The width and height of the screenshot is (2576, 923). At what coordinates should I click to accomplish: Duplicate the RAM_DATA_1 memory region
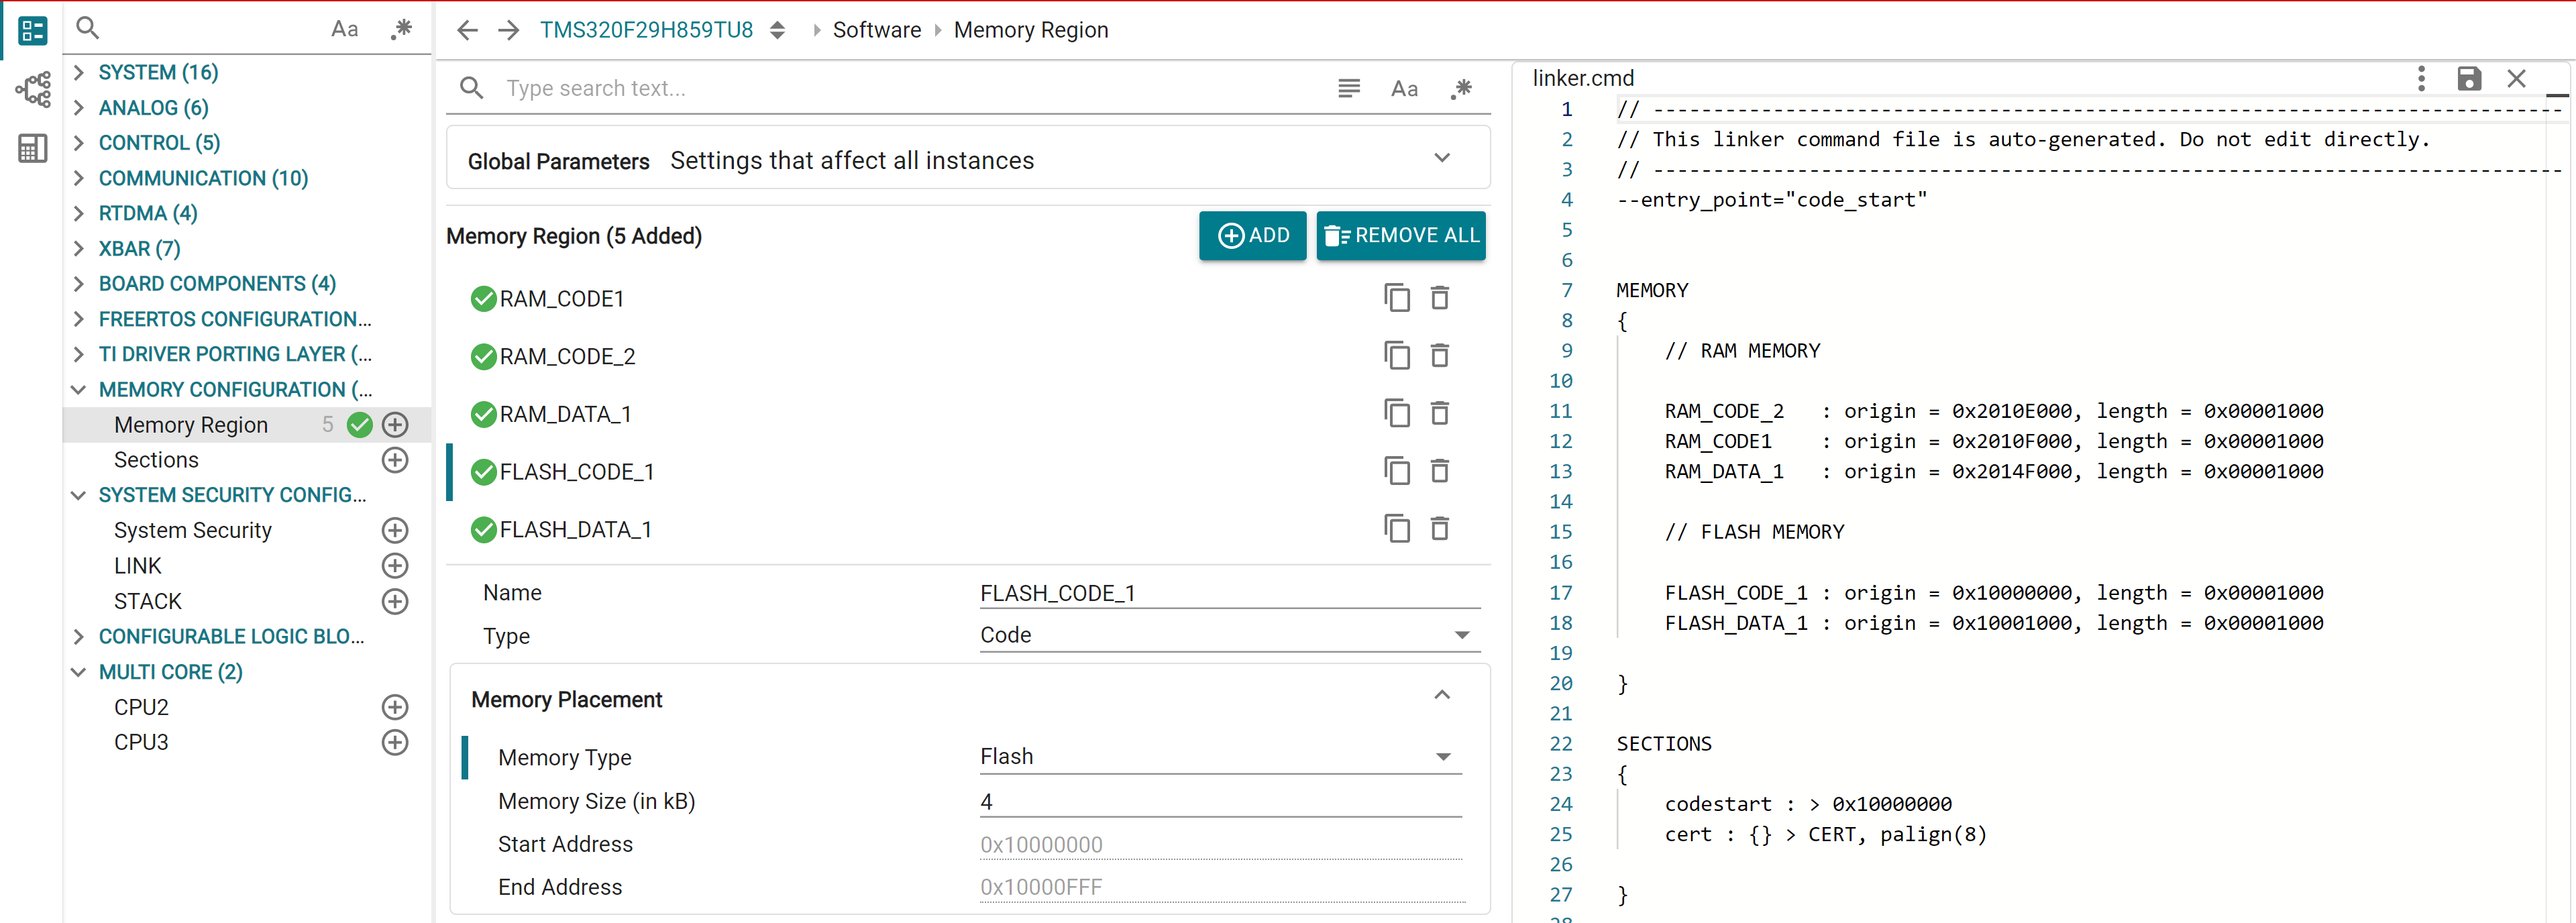[x=1396, y=413]
